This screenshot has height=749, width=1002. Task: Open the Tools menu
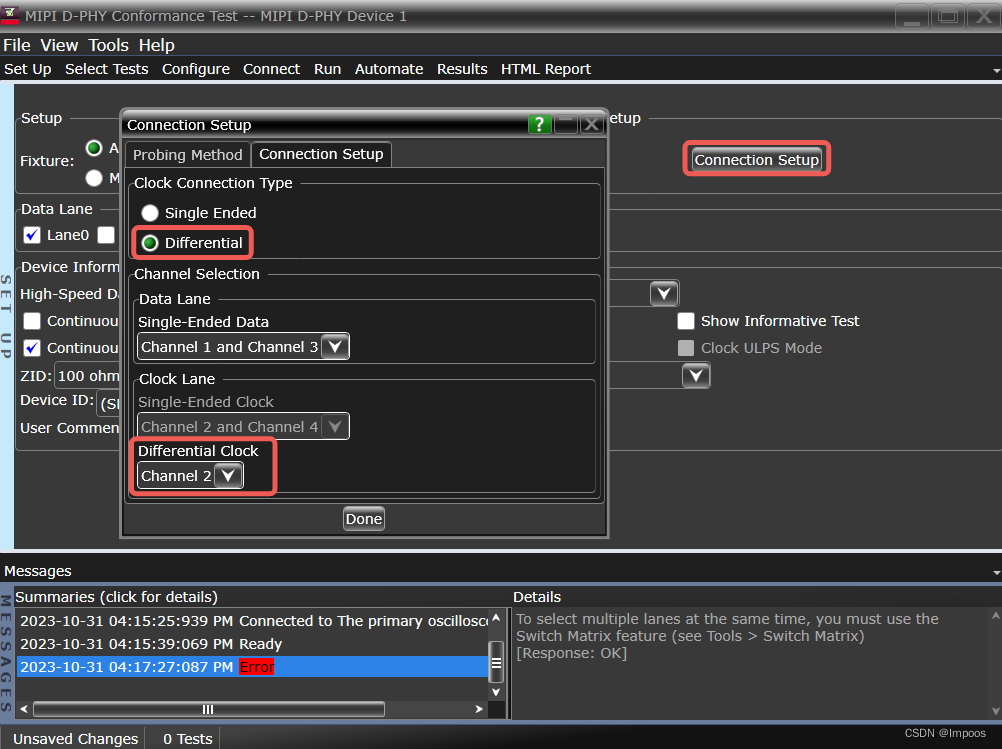[108, 45]
